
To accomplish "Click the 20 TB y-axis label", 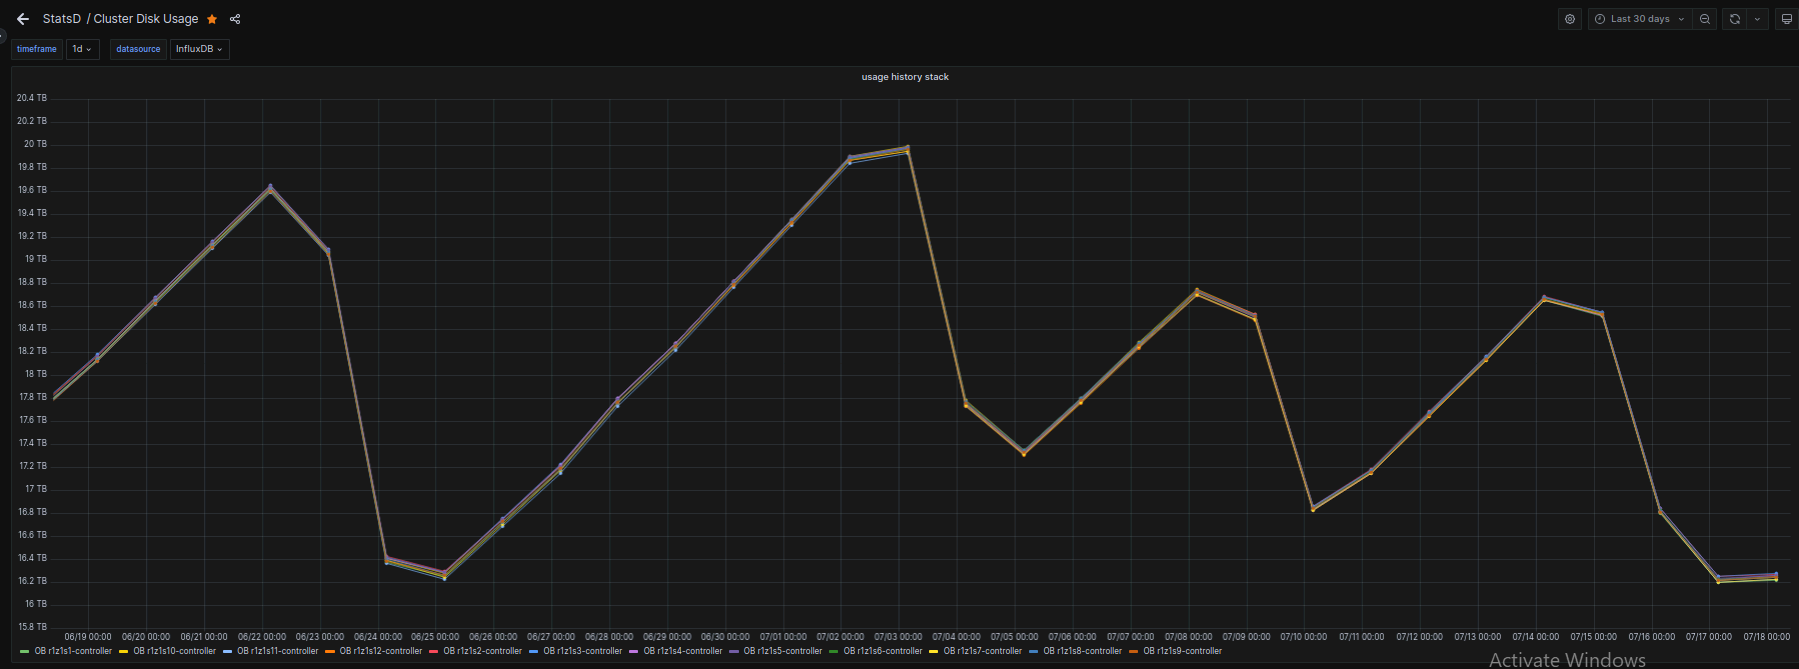I will point(35,144).
